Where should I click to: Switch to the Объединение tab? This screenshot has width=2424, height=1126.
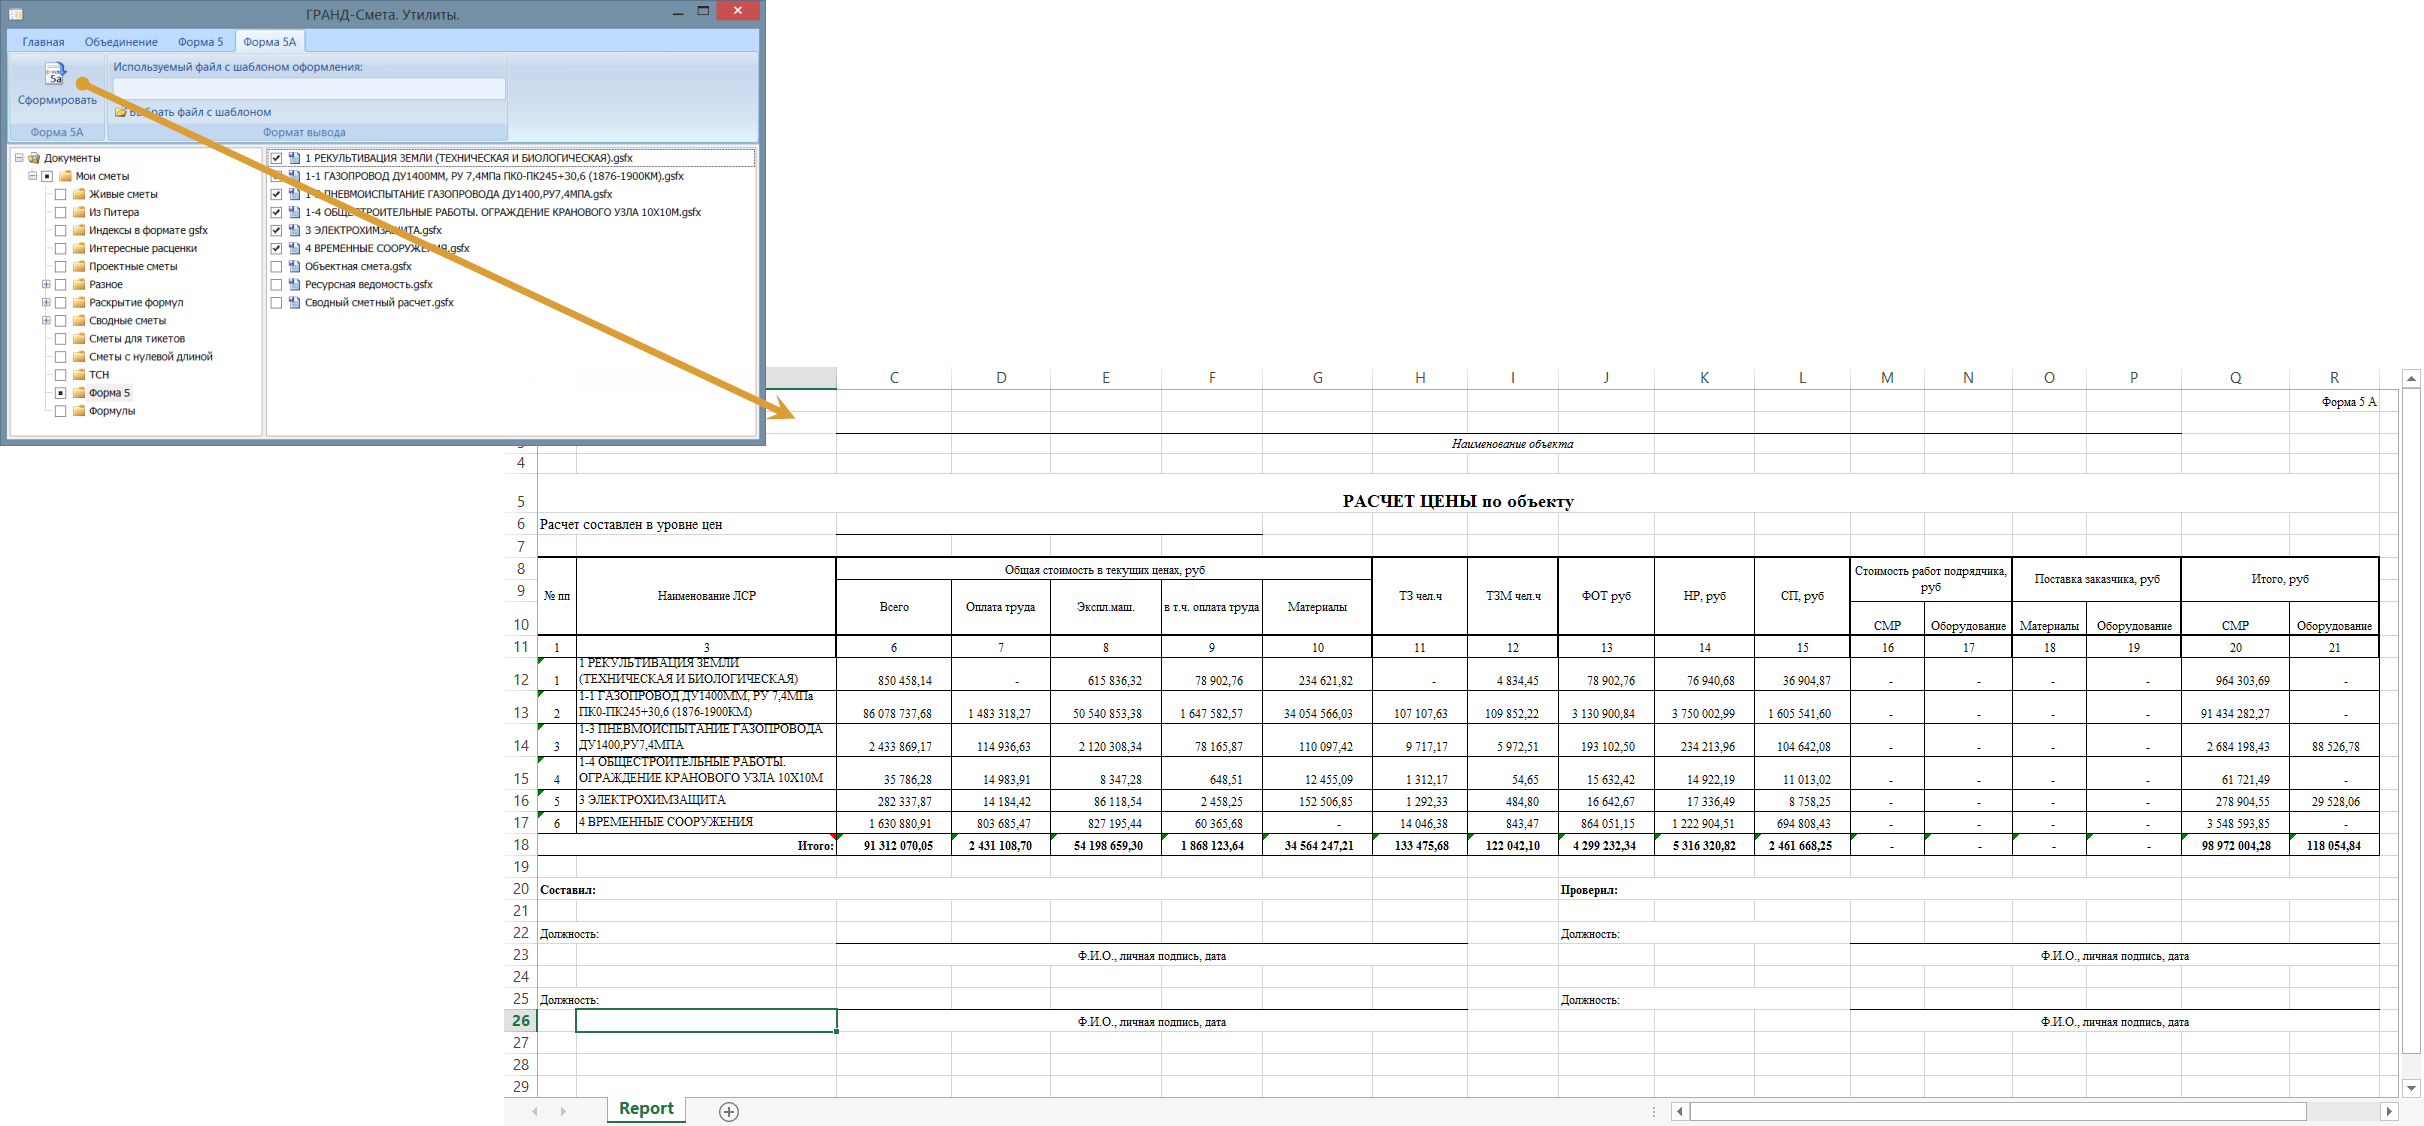pos(121,42)
